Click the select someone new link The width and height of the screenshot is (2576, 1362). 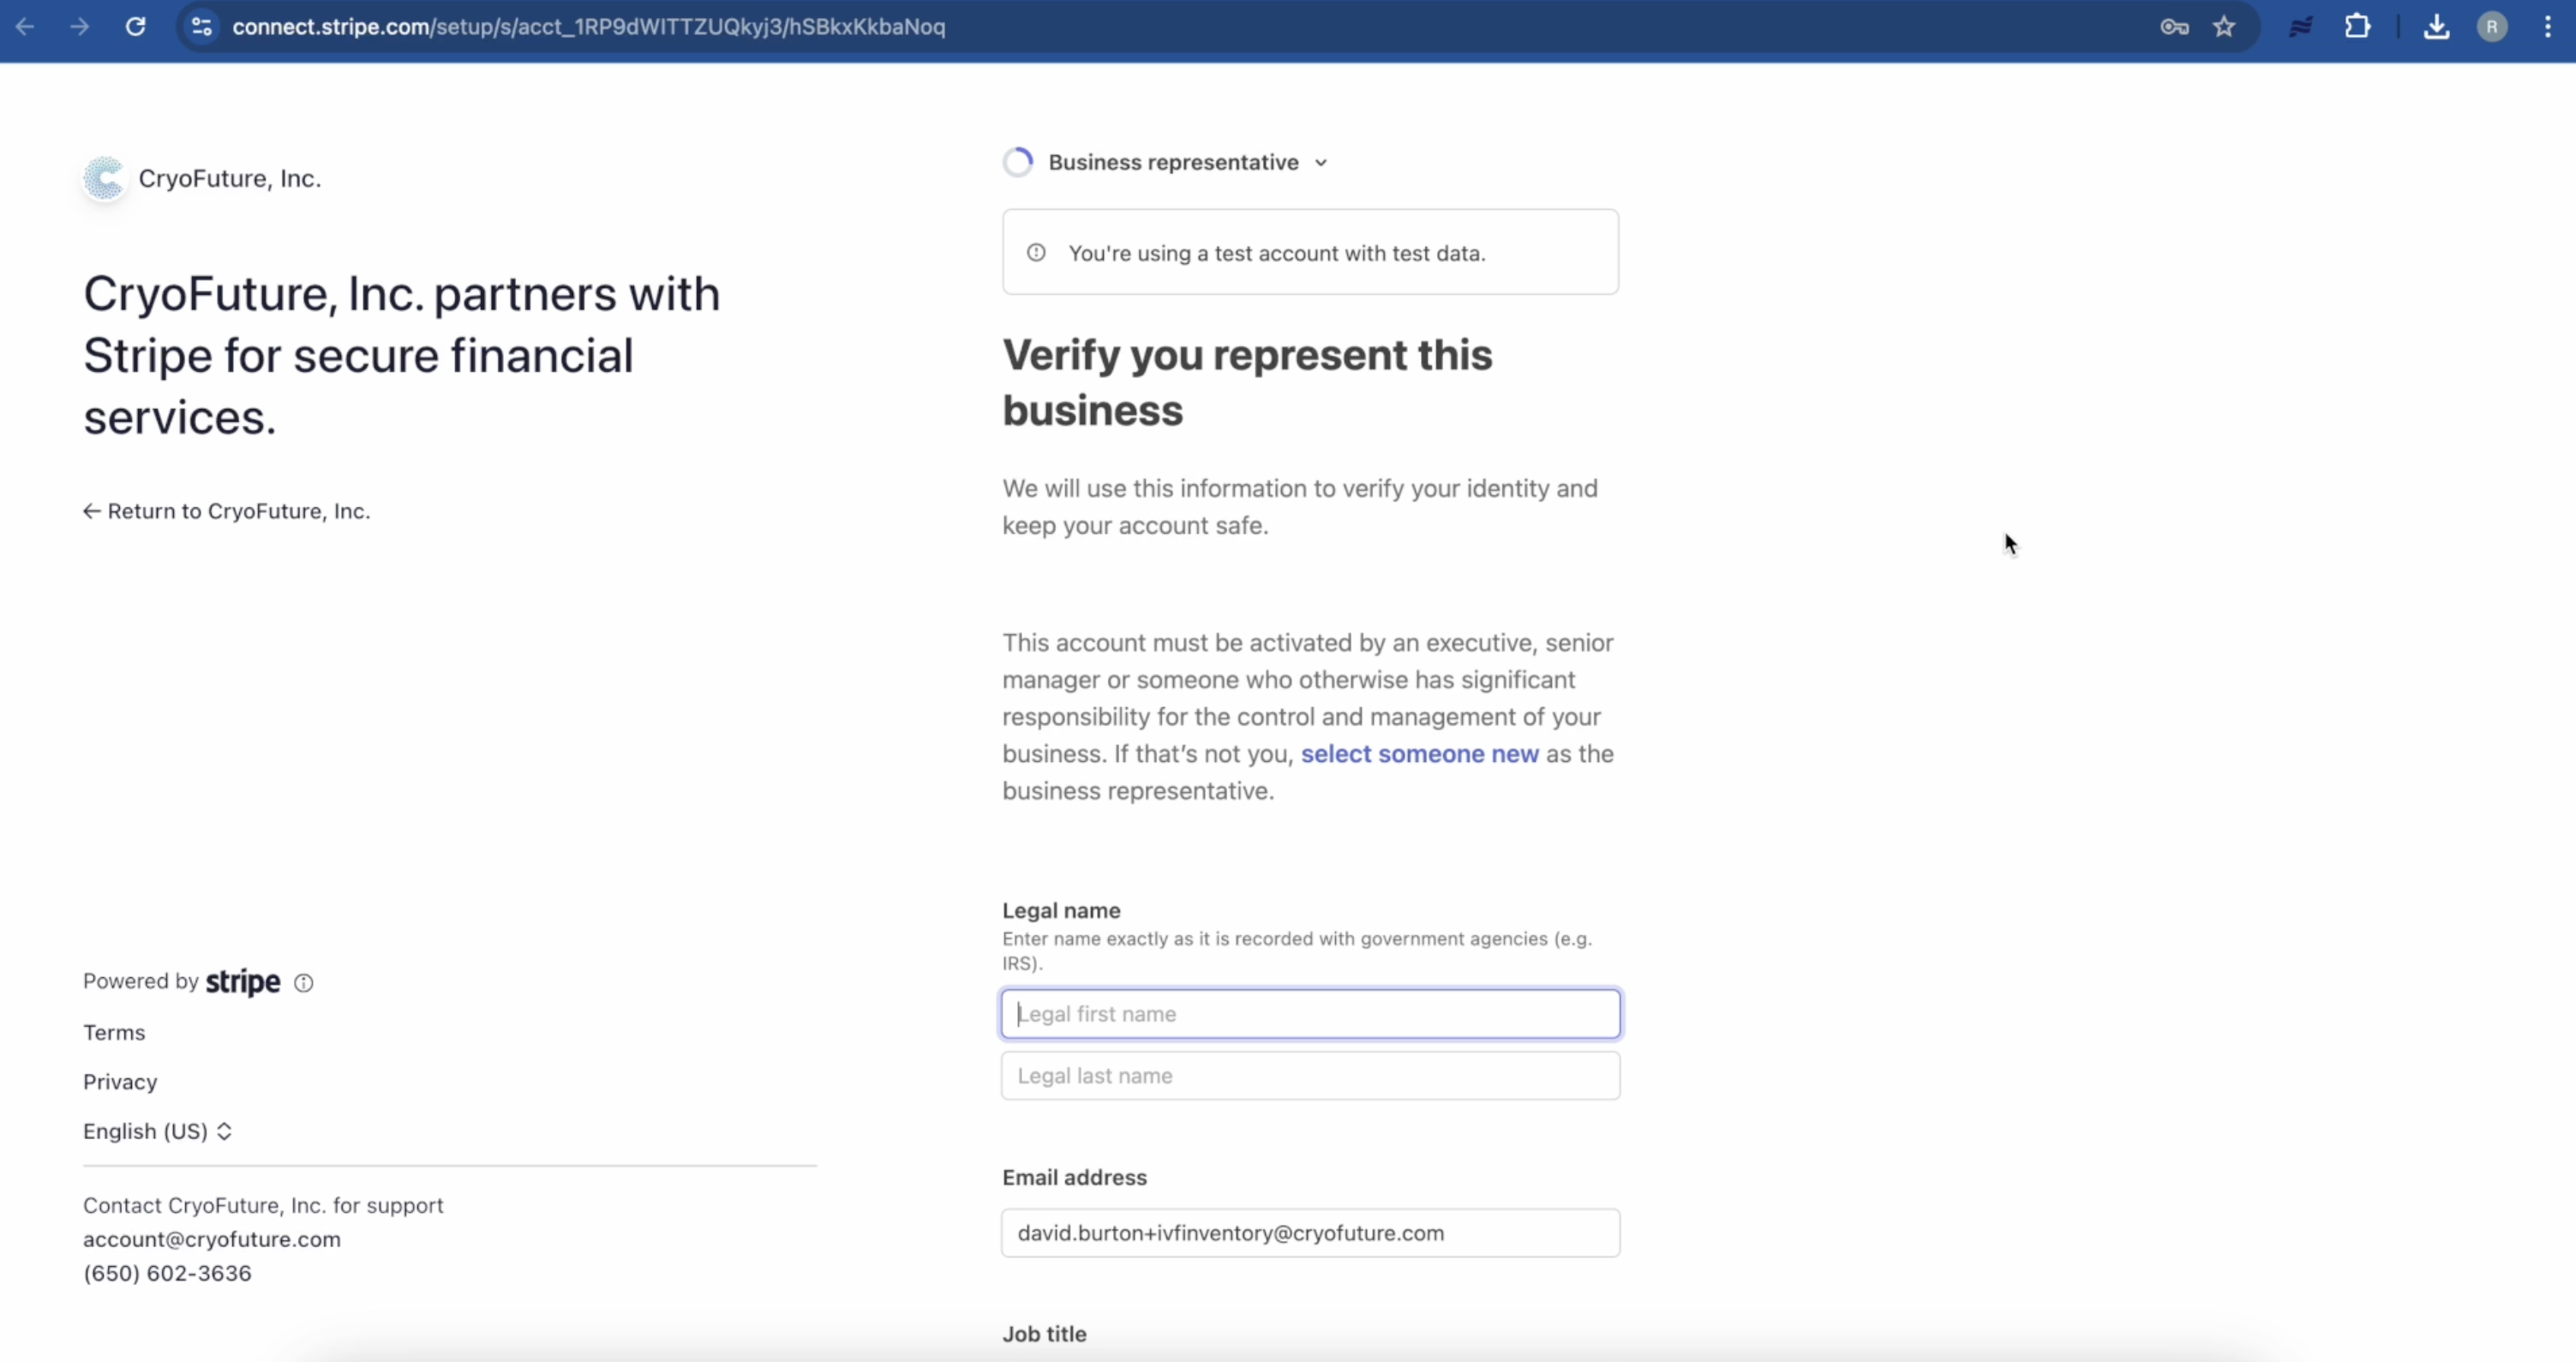point(1418,754)
